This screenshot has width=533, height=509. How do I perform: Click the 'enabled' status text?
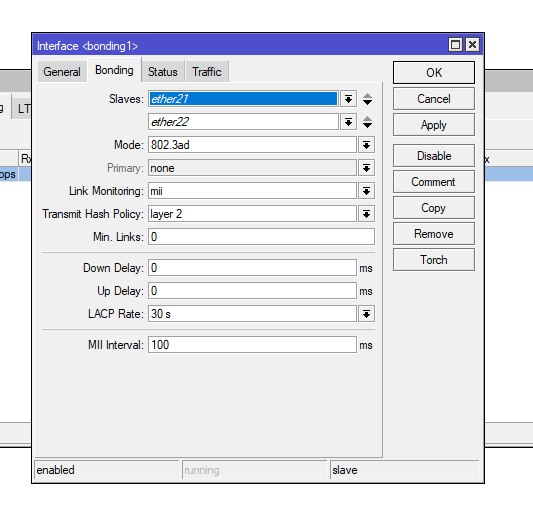coord(55,470)
